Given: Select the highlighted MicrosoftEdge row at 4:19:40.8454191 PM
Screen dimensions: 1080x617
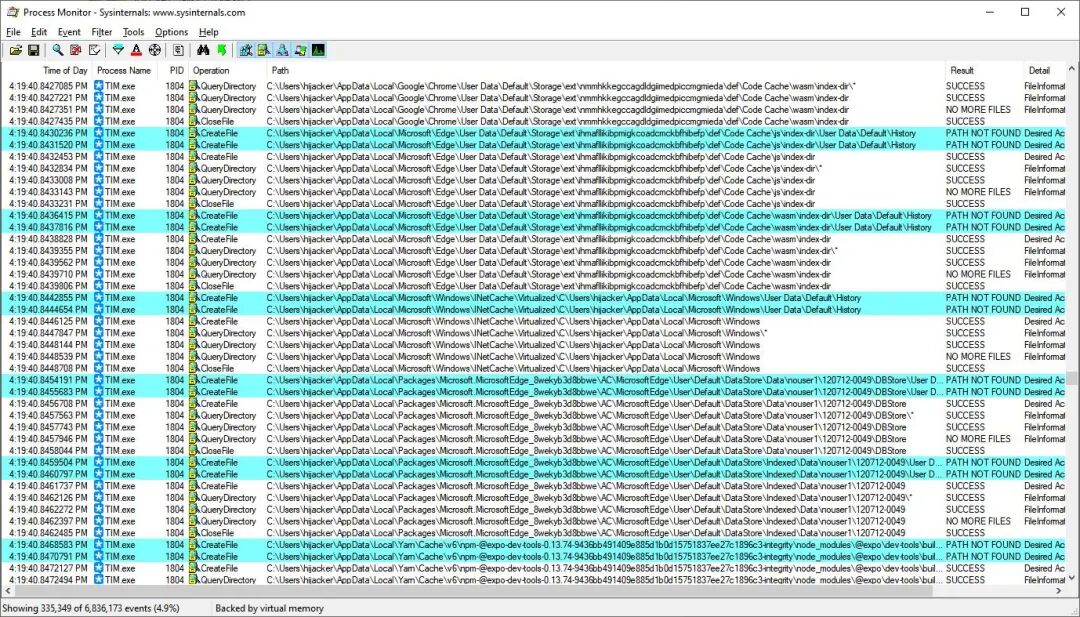Looking at the screenshot, I should pos(534,380).
